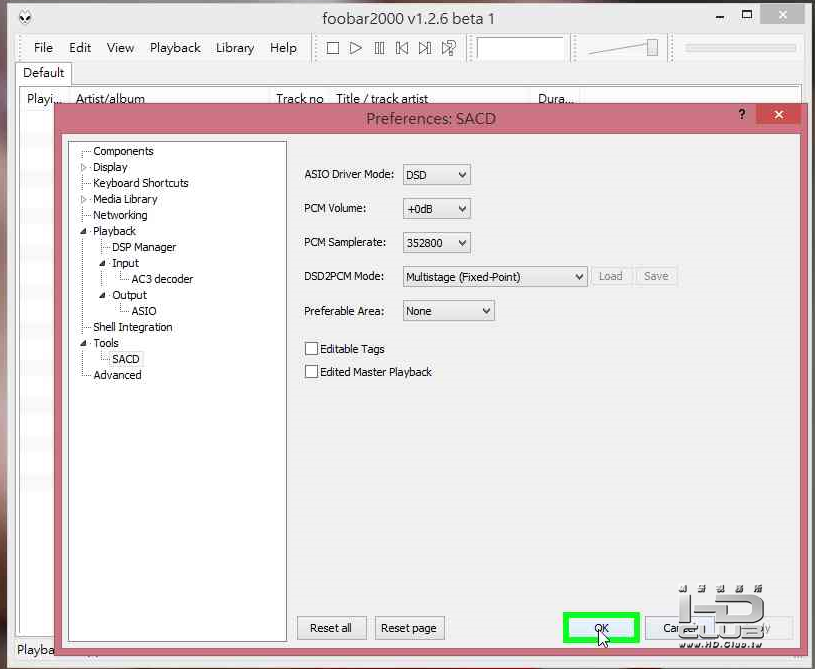Collapse the Input tree node

(102, 263)
